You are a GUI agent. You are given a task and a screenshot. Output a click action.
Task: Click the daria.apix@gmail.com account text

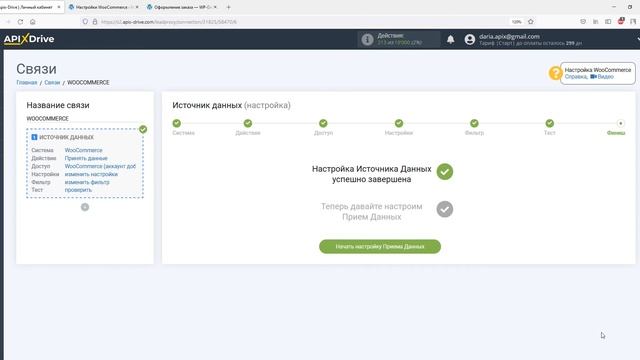[x=509, y=36]
